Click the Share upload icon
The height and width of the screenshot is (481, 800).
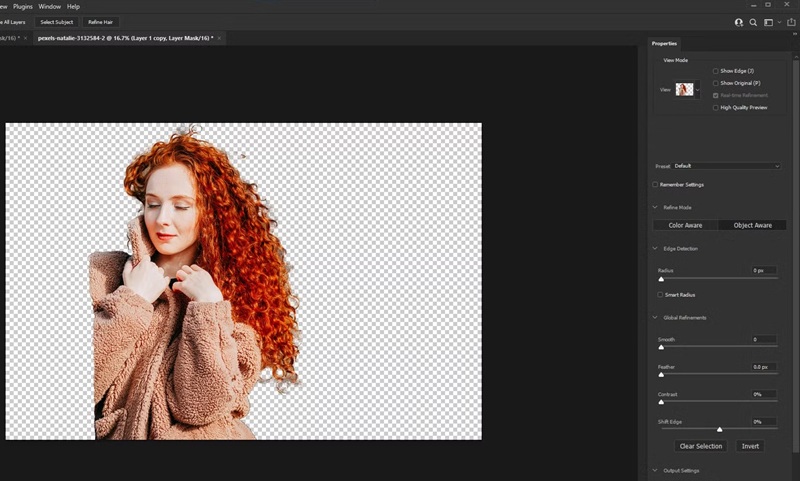coord(791,22)
